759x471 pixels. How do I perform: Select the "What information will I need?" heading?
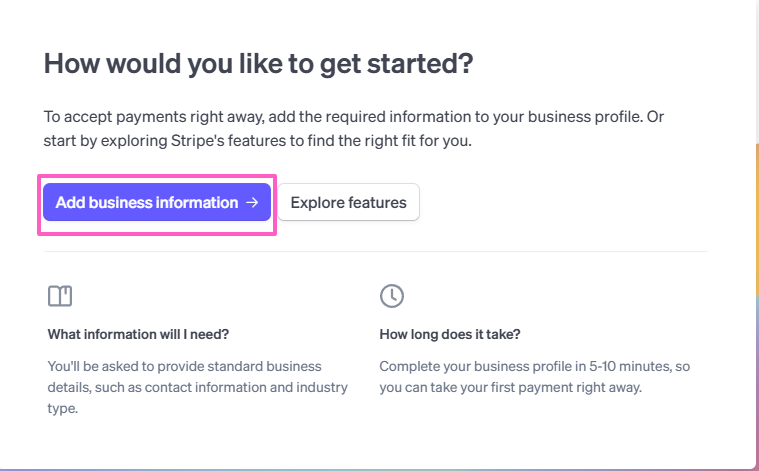click(145, 334)
